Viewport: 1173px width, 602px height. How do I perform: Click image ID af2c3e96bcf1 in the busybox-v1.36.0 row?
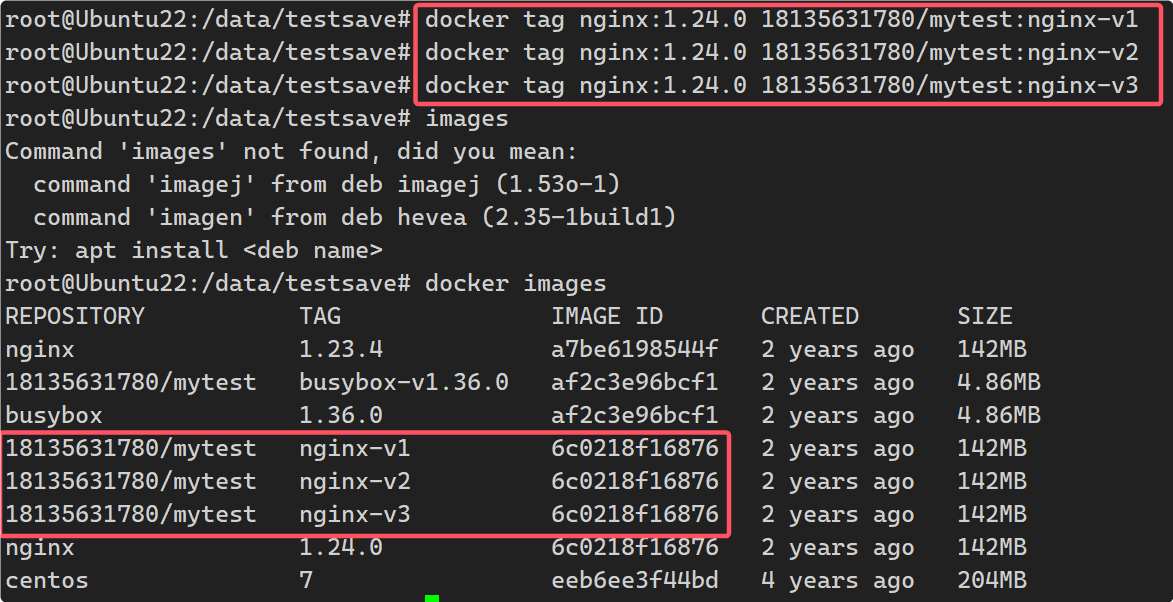tap(634, 382)
